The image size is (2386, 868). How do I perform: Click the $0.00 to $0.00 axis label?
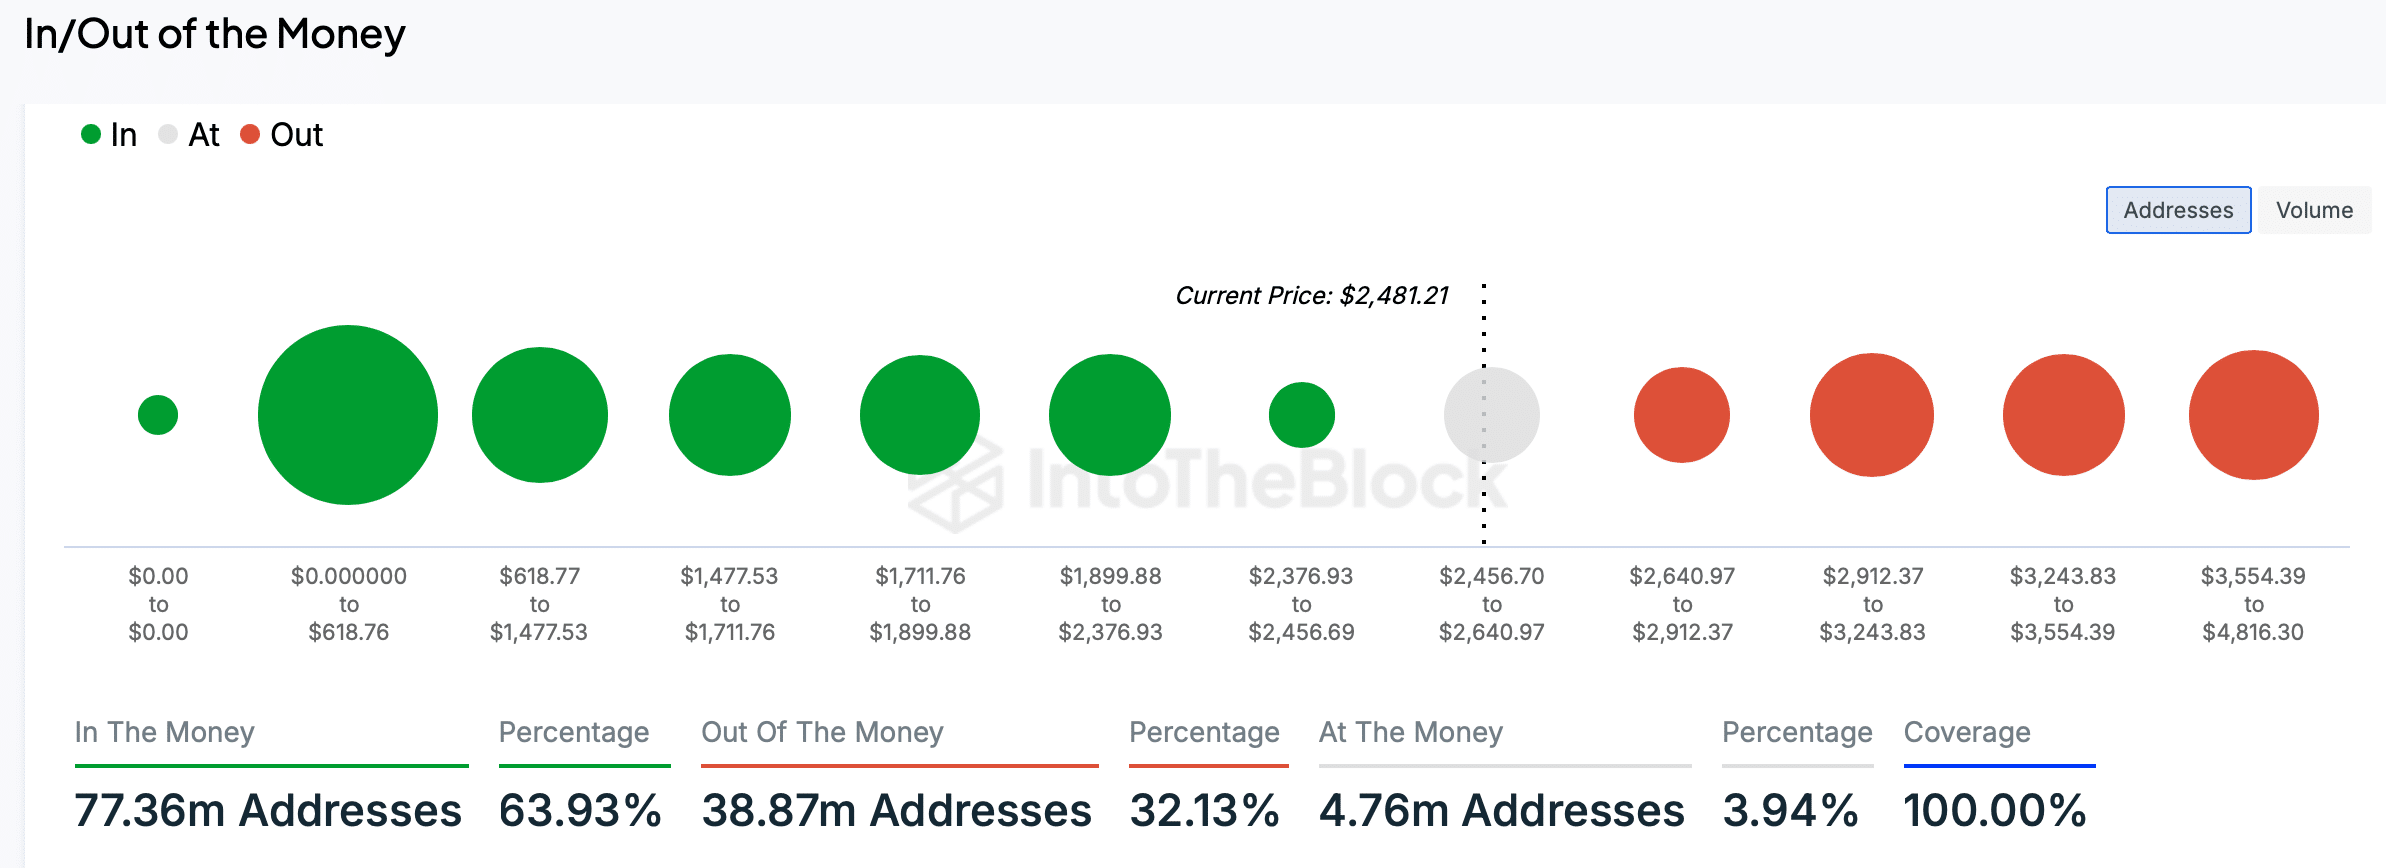click(158, 604)
